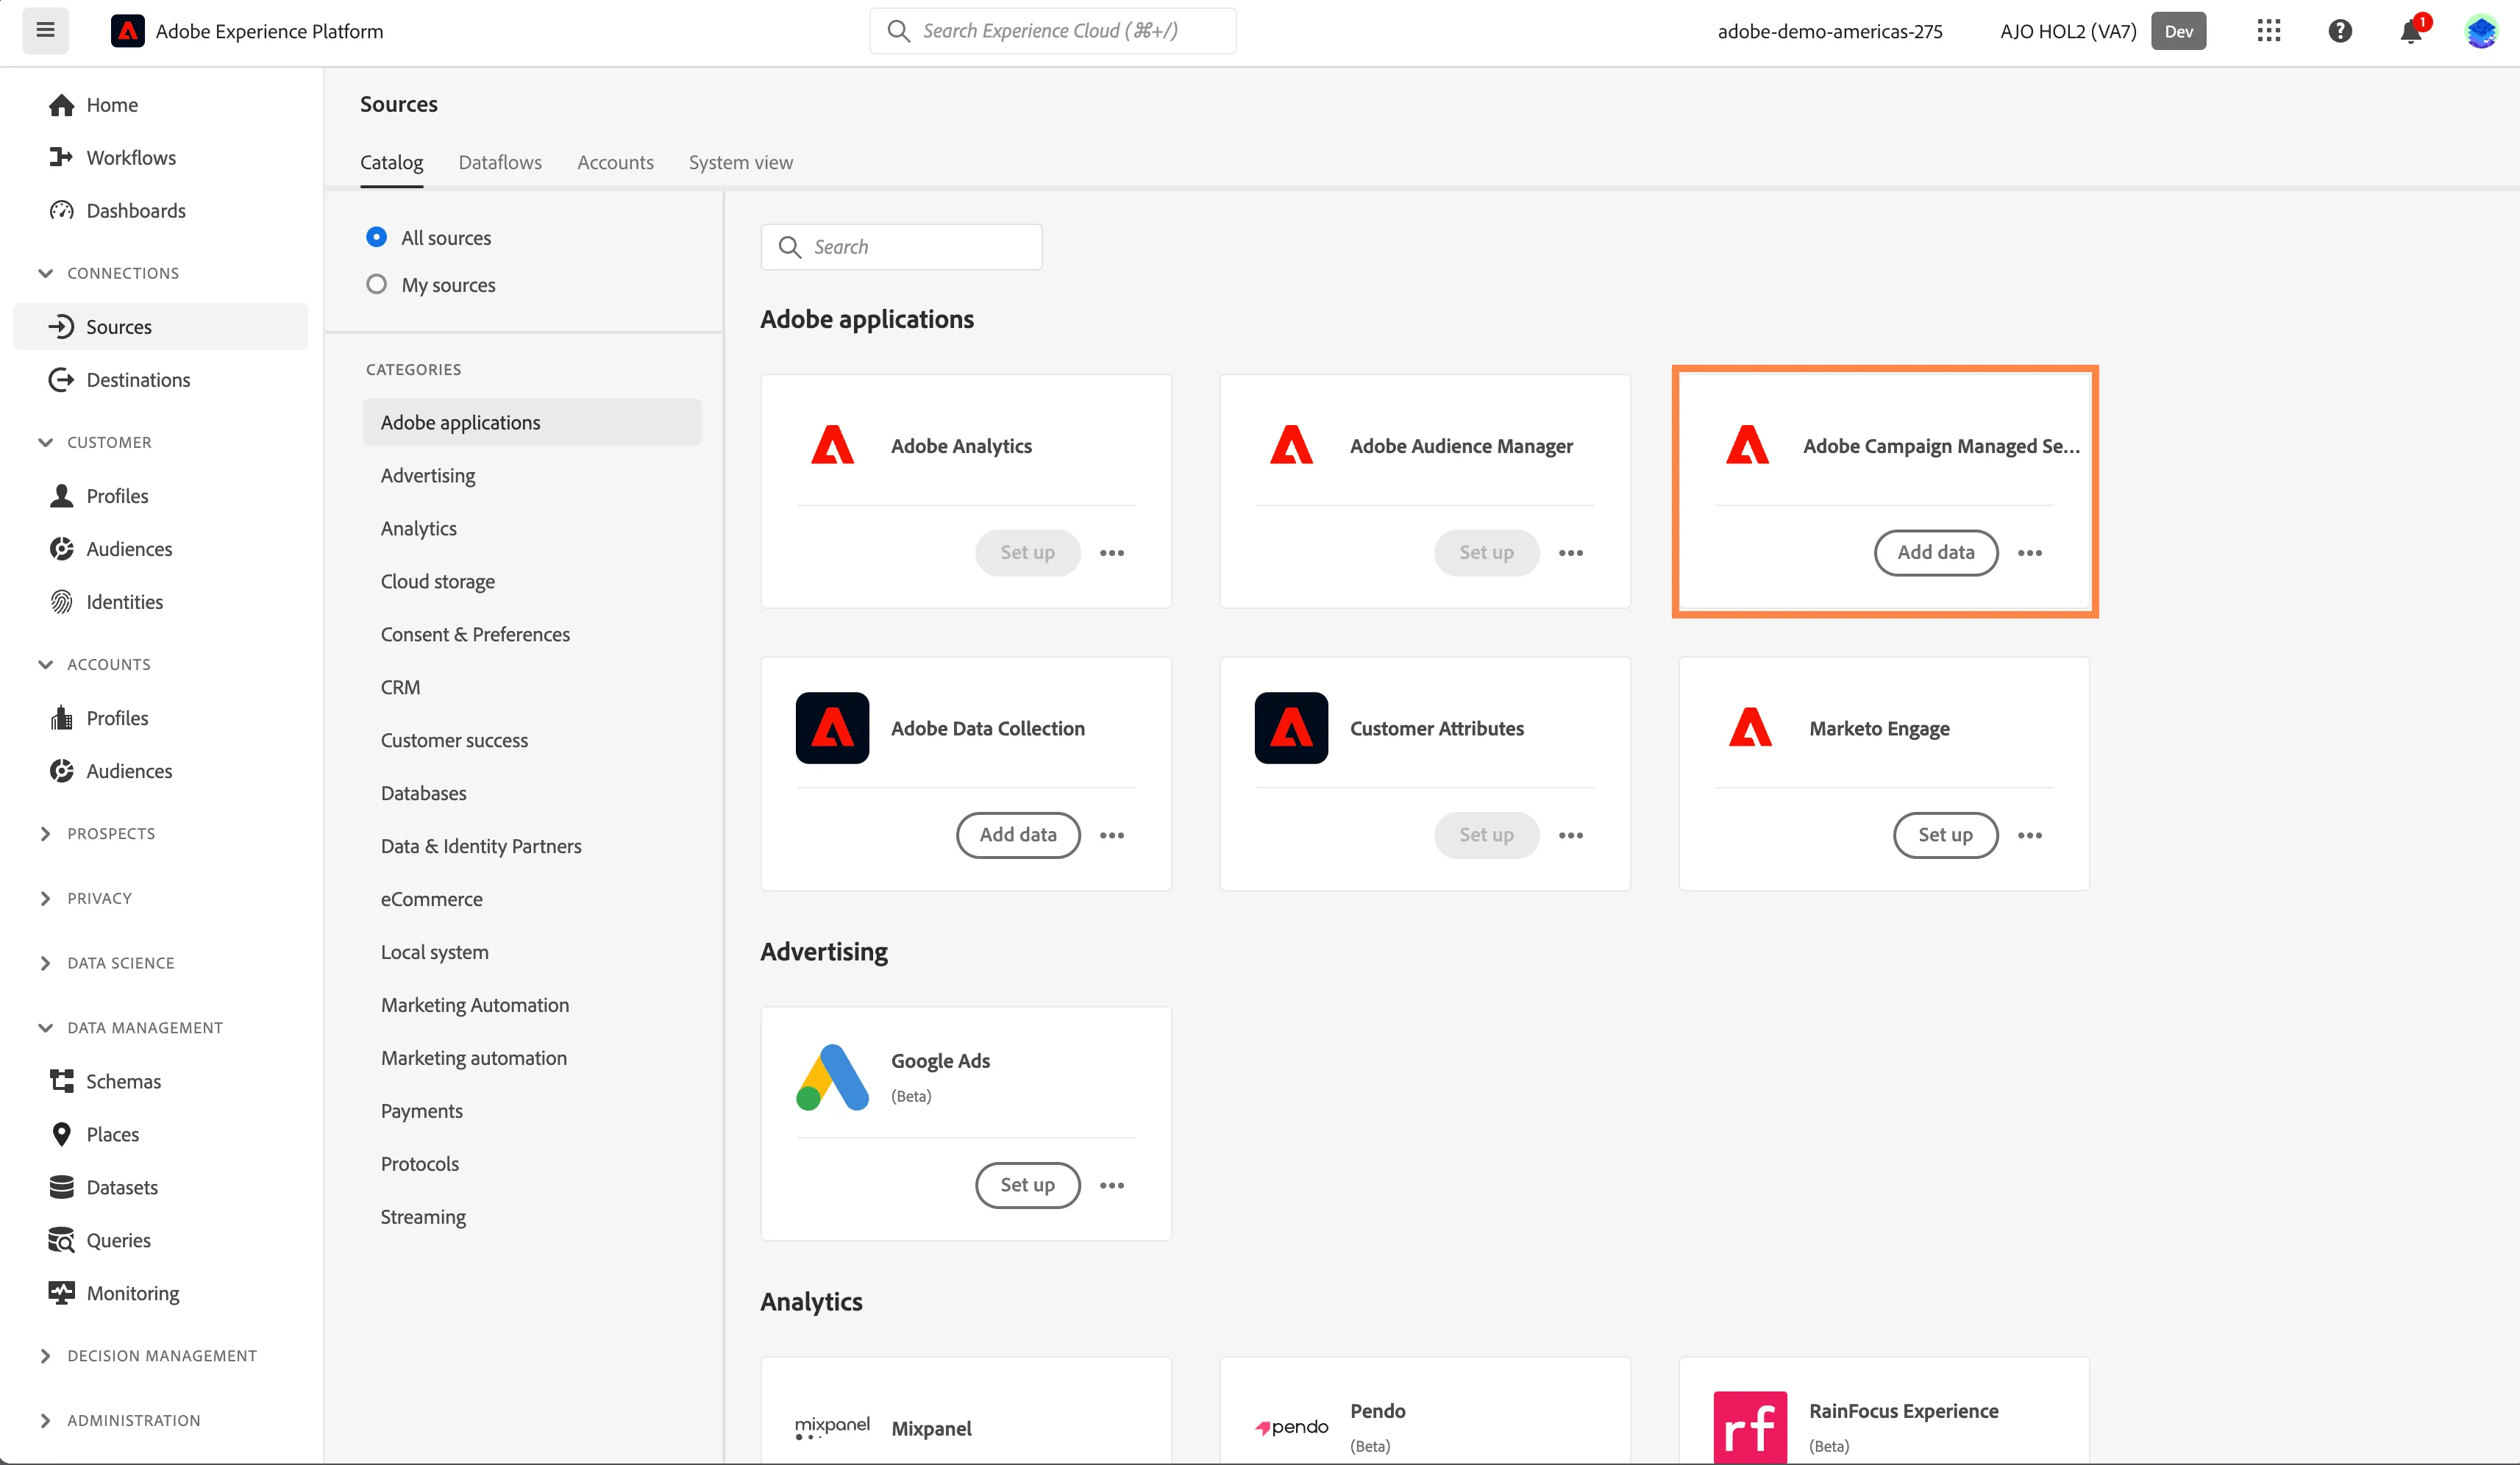Select the All sources radio button

point(376,237)
